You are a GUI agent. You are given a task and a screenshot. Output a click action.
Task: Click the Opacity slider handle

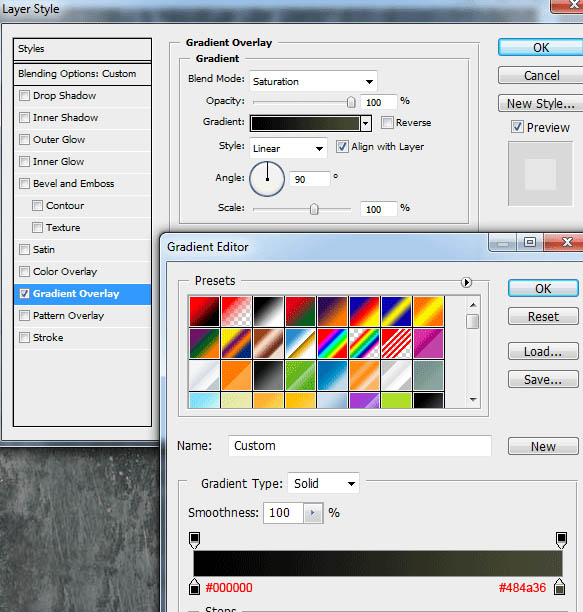pos(351,102)
